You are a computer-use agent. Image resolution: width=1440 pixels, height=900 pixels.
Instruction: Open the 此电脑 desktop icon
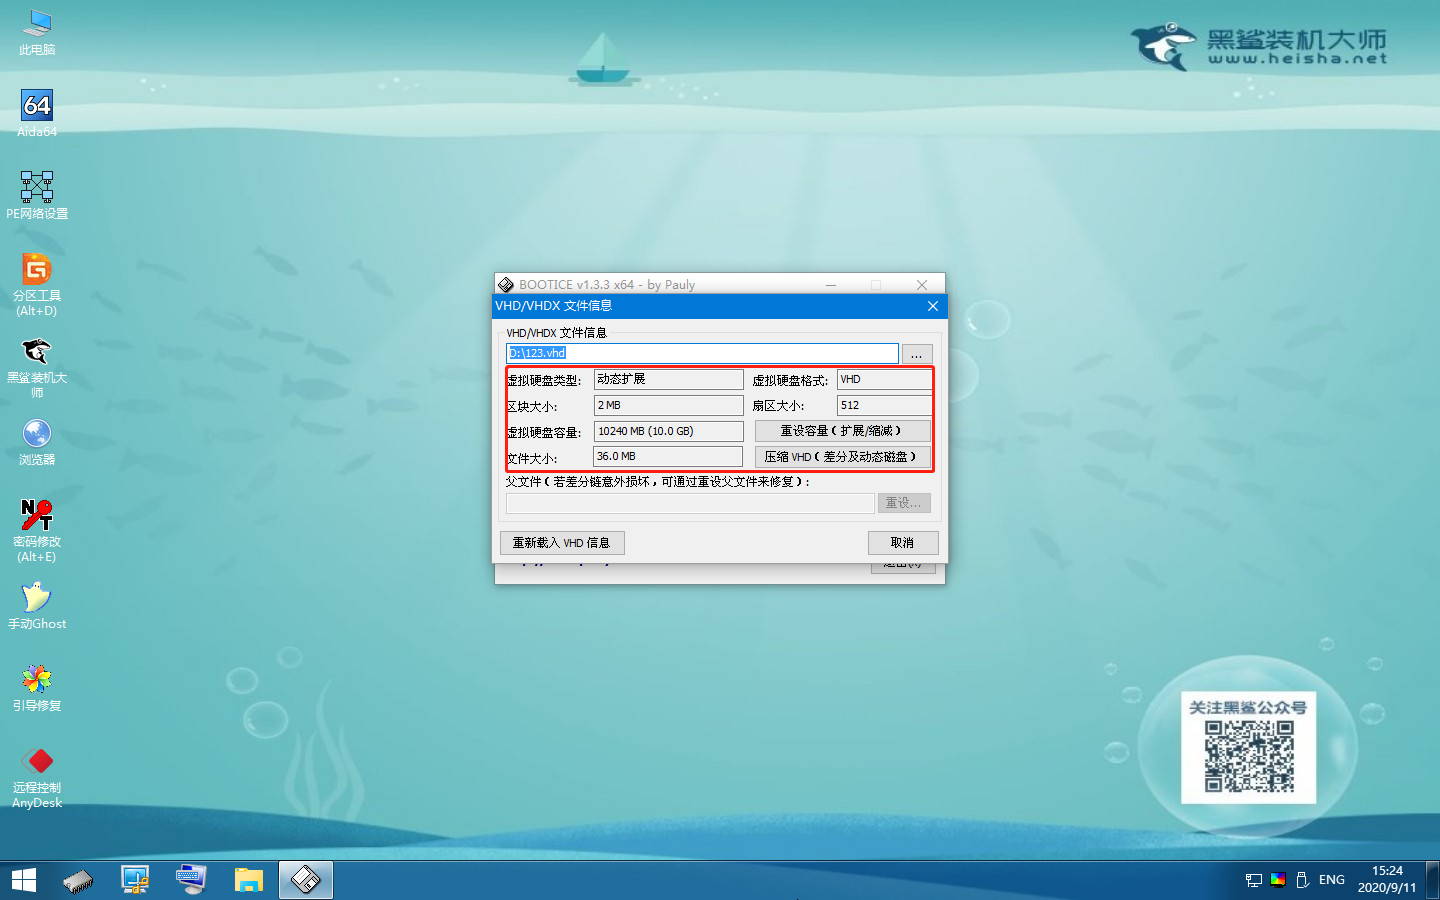[37, 31]
